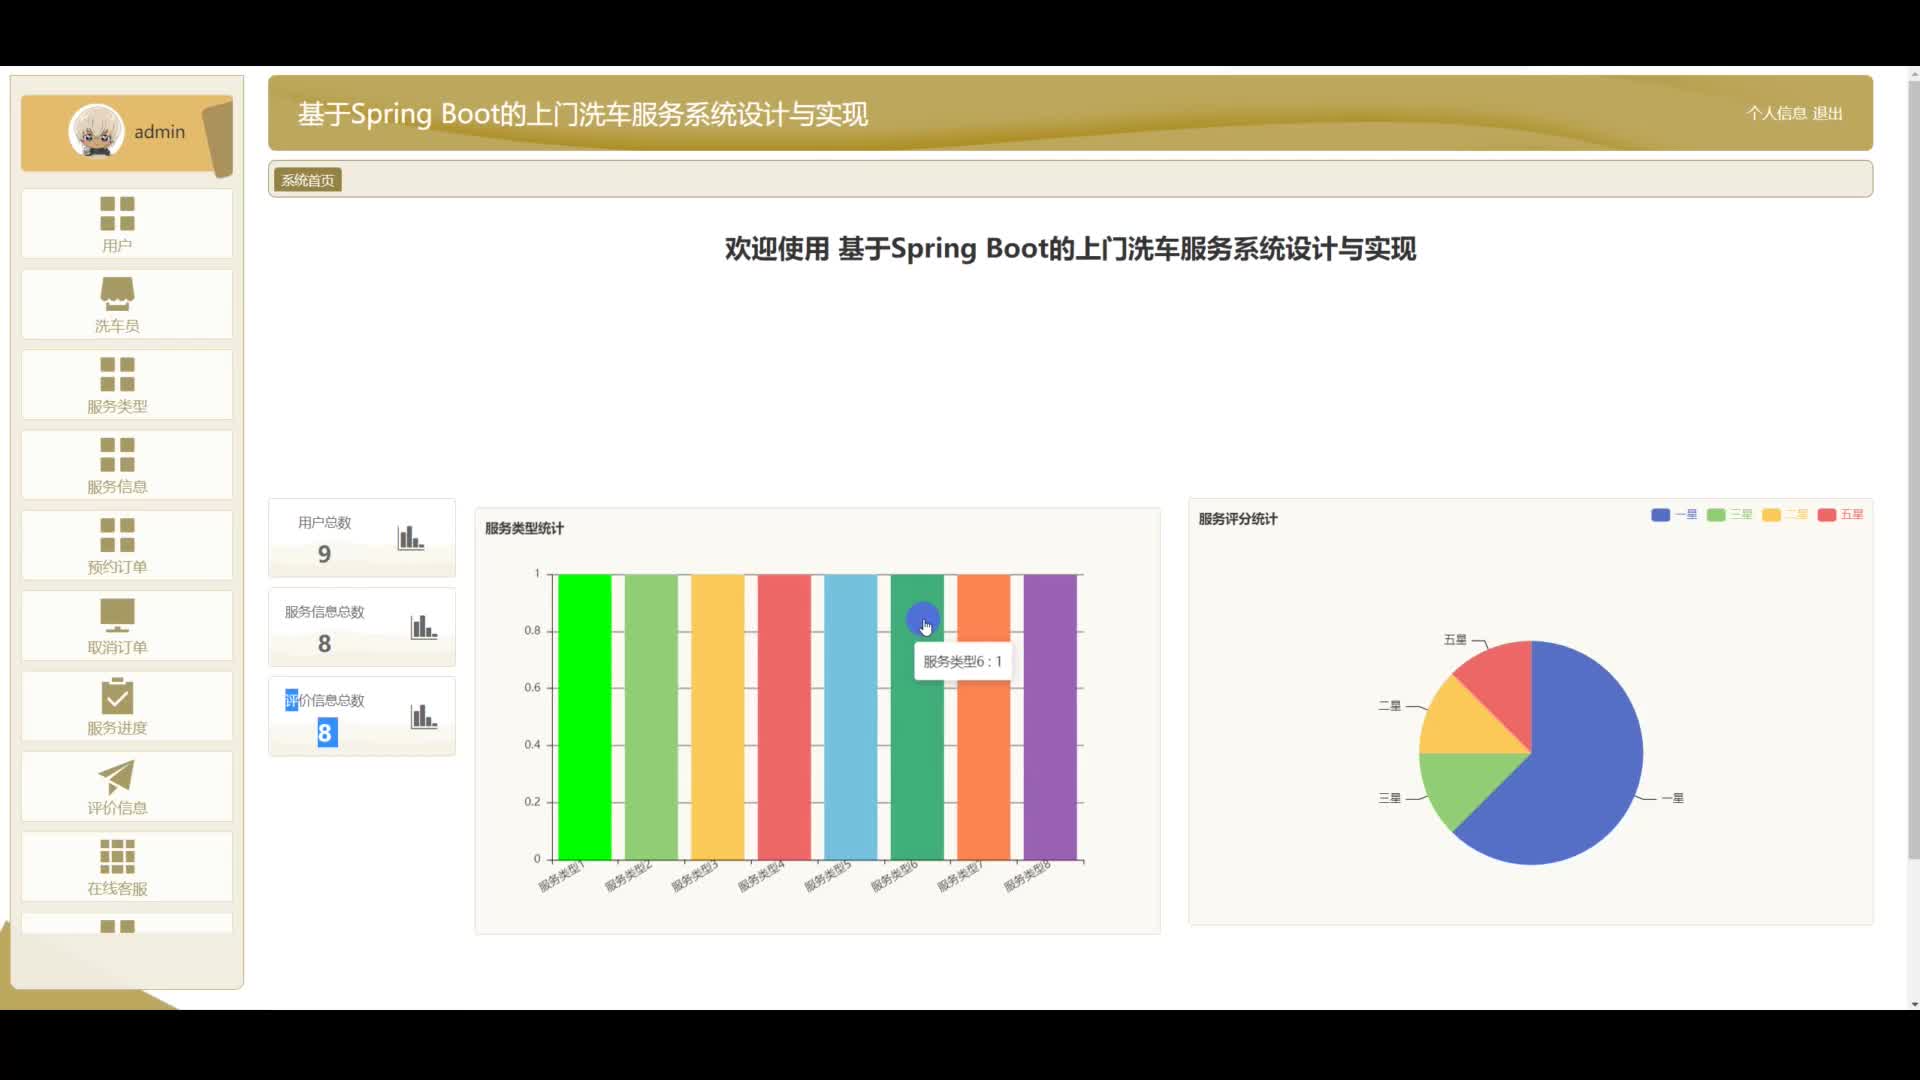Open the 服务进度 clipboard icon
This screenshot has height=1080, width=1920.
[117, 695]
